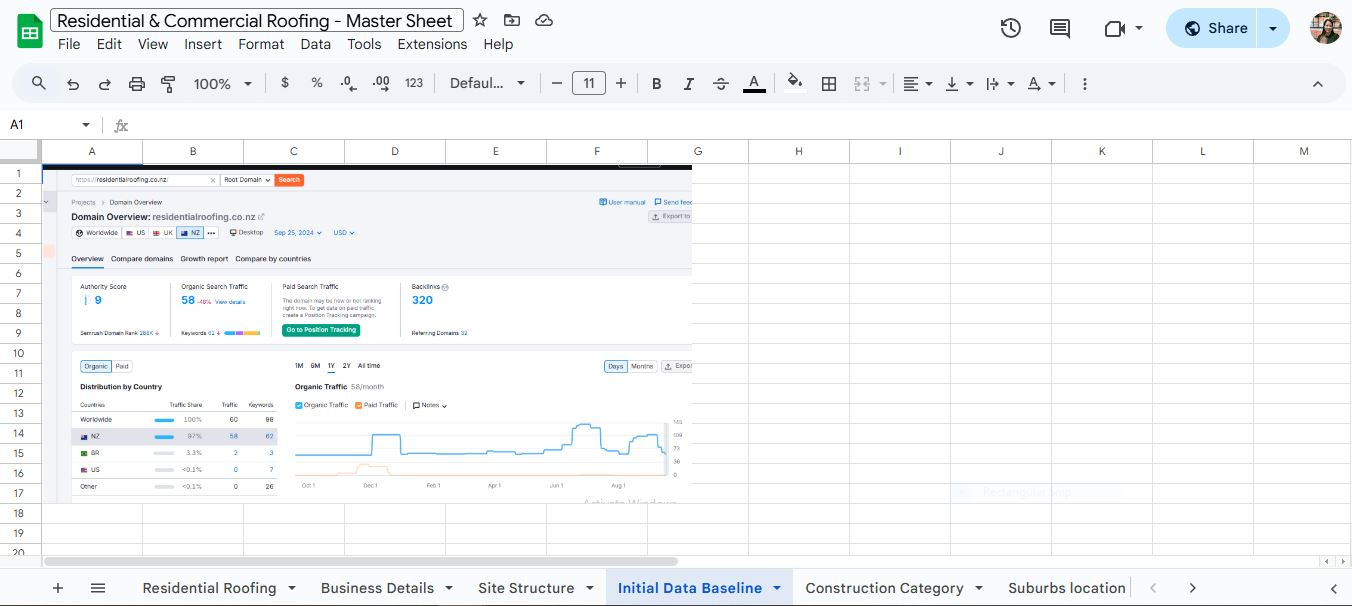Collapse the header with chevron
Screen dimensions: 1352x606
[1317, 84]
